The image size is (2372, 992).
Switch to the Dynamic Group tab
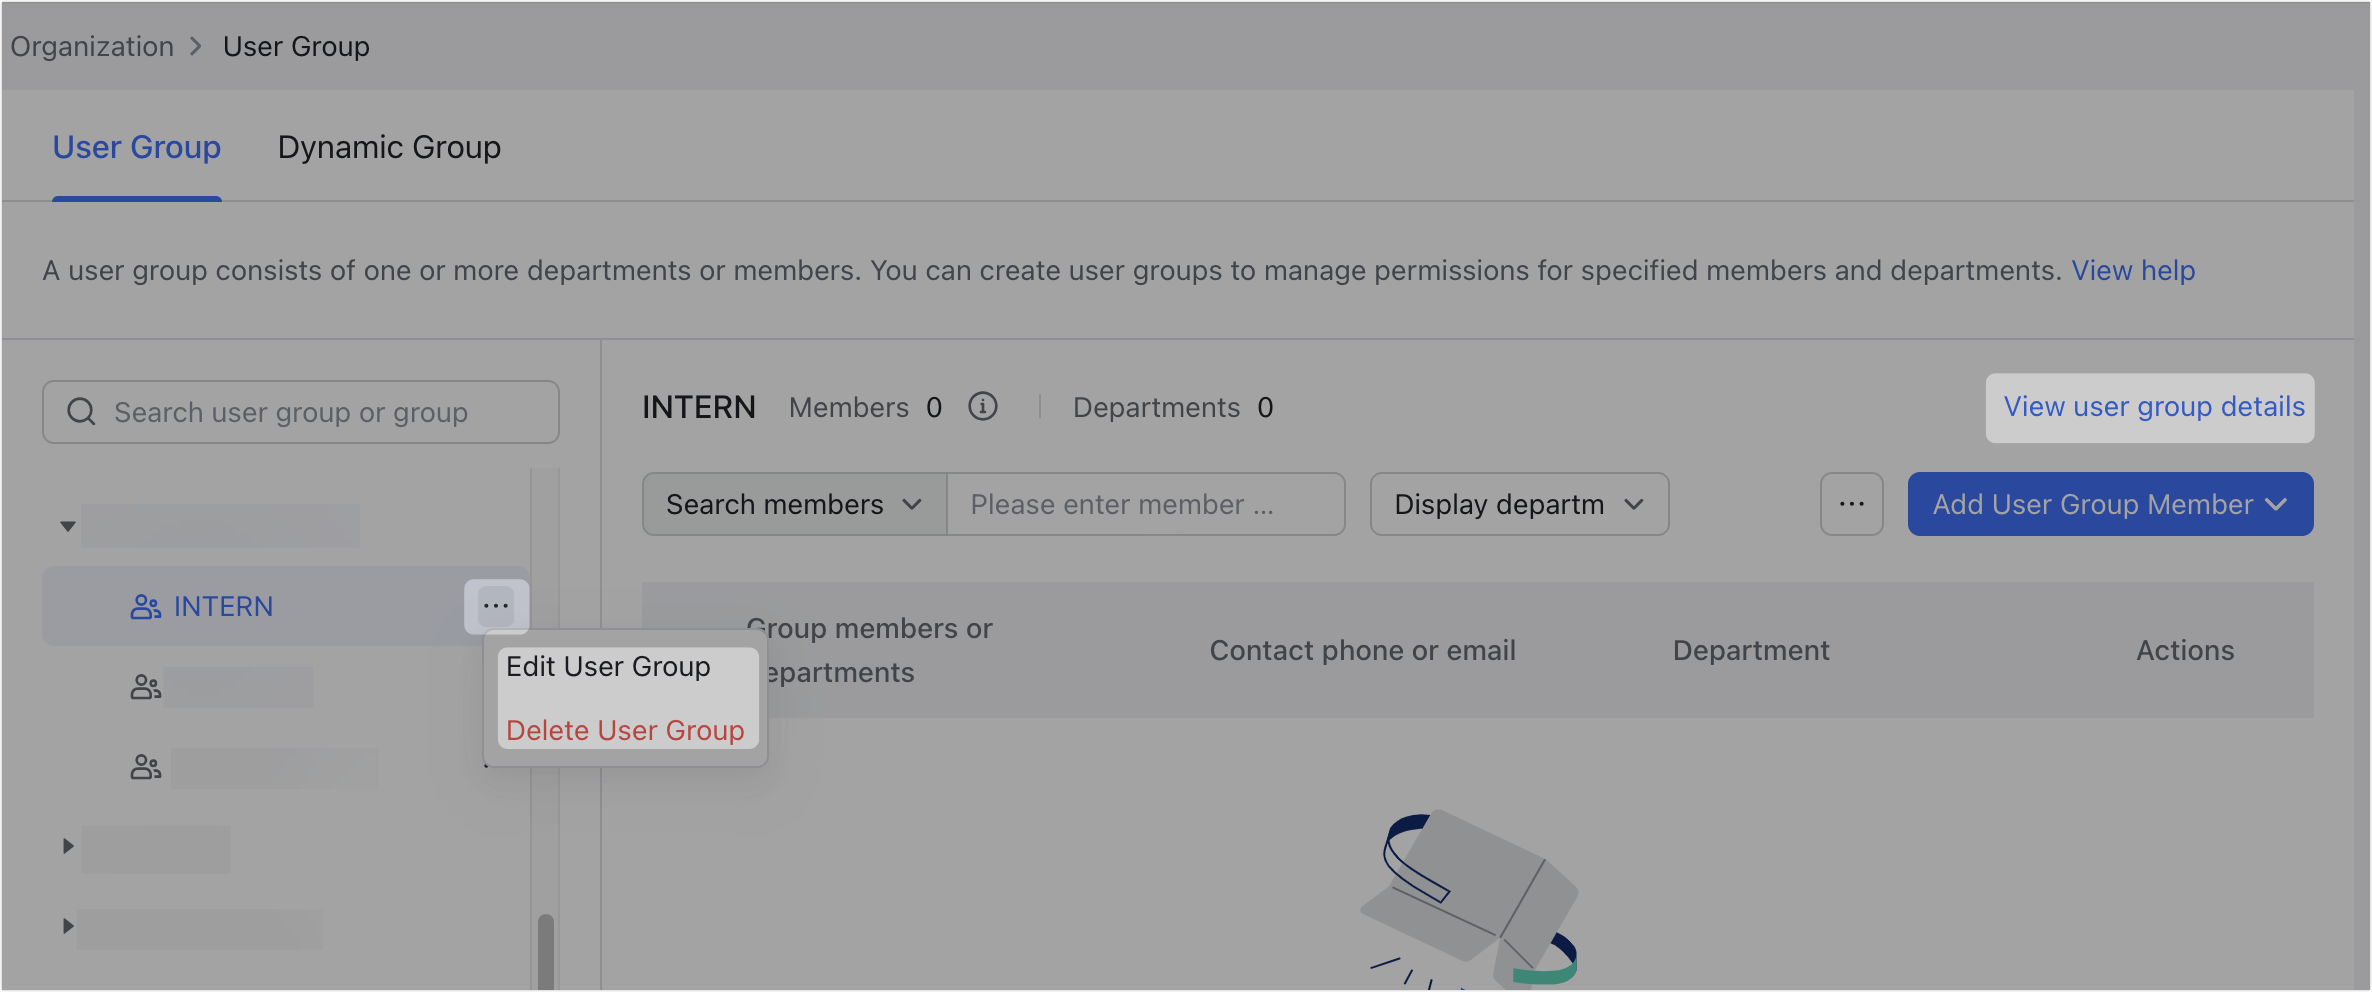pos(389,147)
